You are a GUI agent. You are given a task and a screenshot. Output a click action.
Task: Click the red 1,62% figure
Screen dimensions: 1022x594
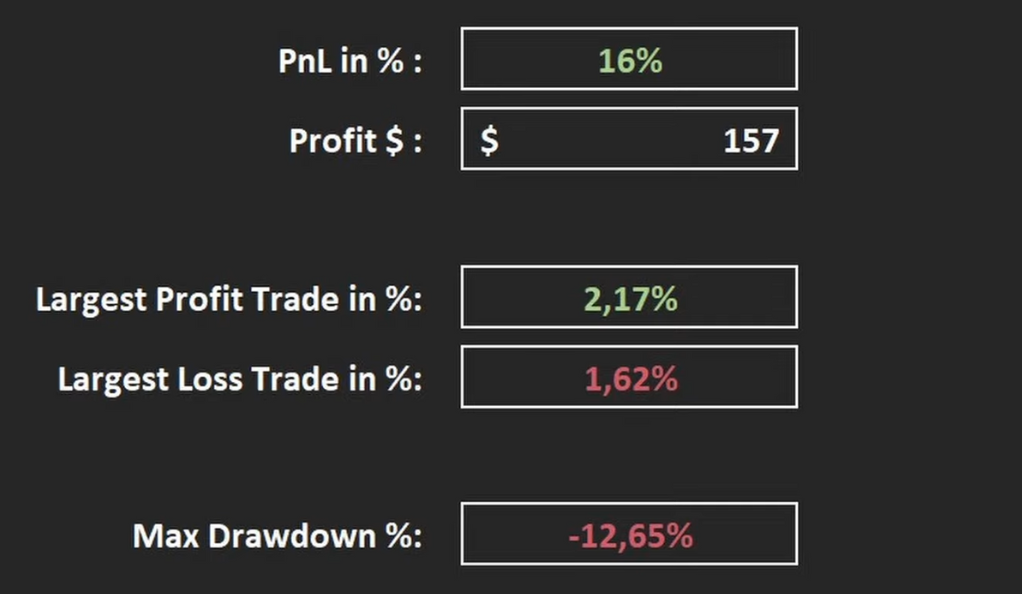[x=631, y=379]
